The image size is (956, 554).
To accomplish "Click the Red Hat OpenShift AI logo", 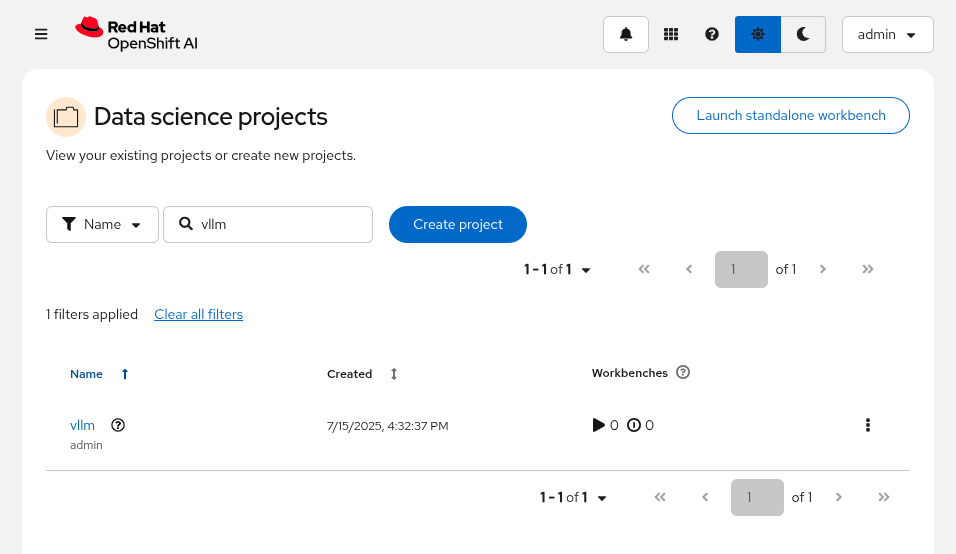I will (137, 34).
